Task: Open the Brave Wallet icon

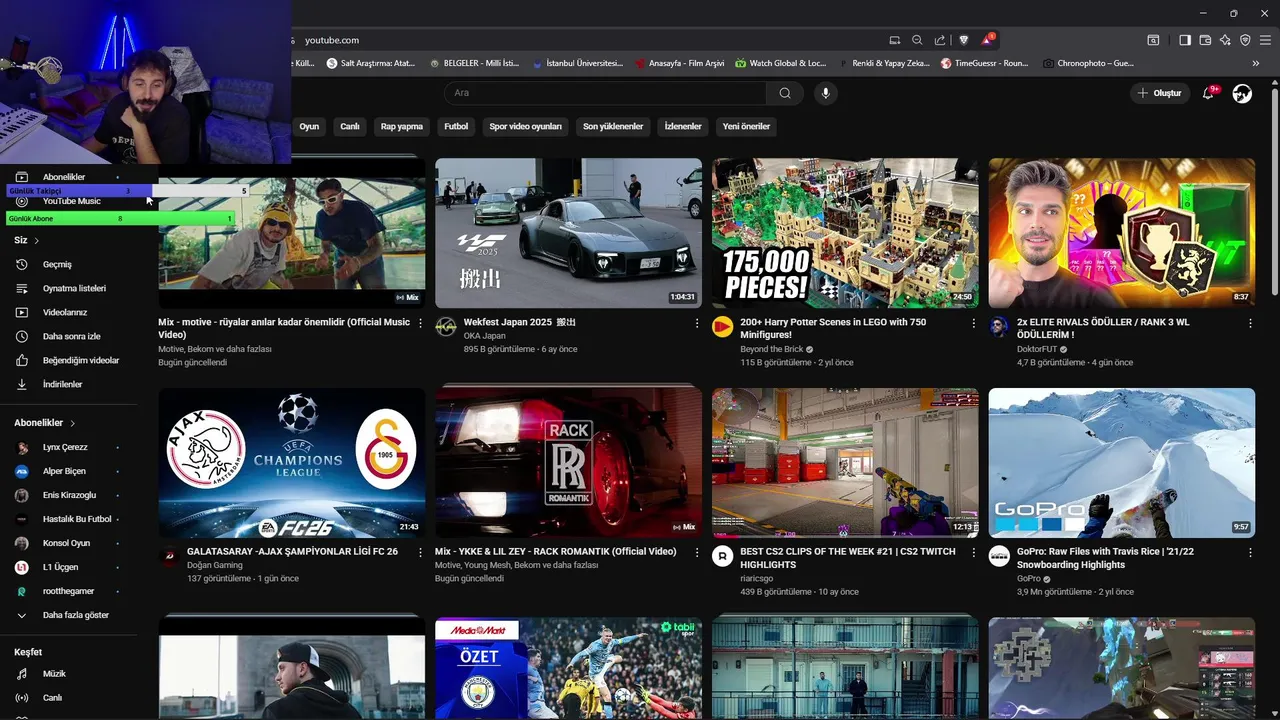Action: pos(1205,40)
